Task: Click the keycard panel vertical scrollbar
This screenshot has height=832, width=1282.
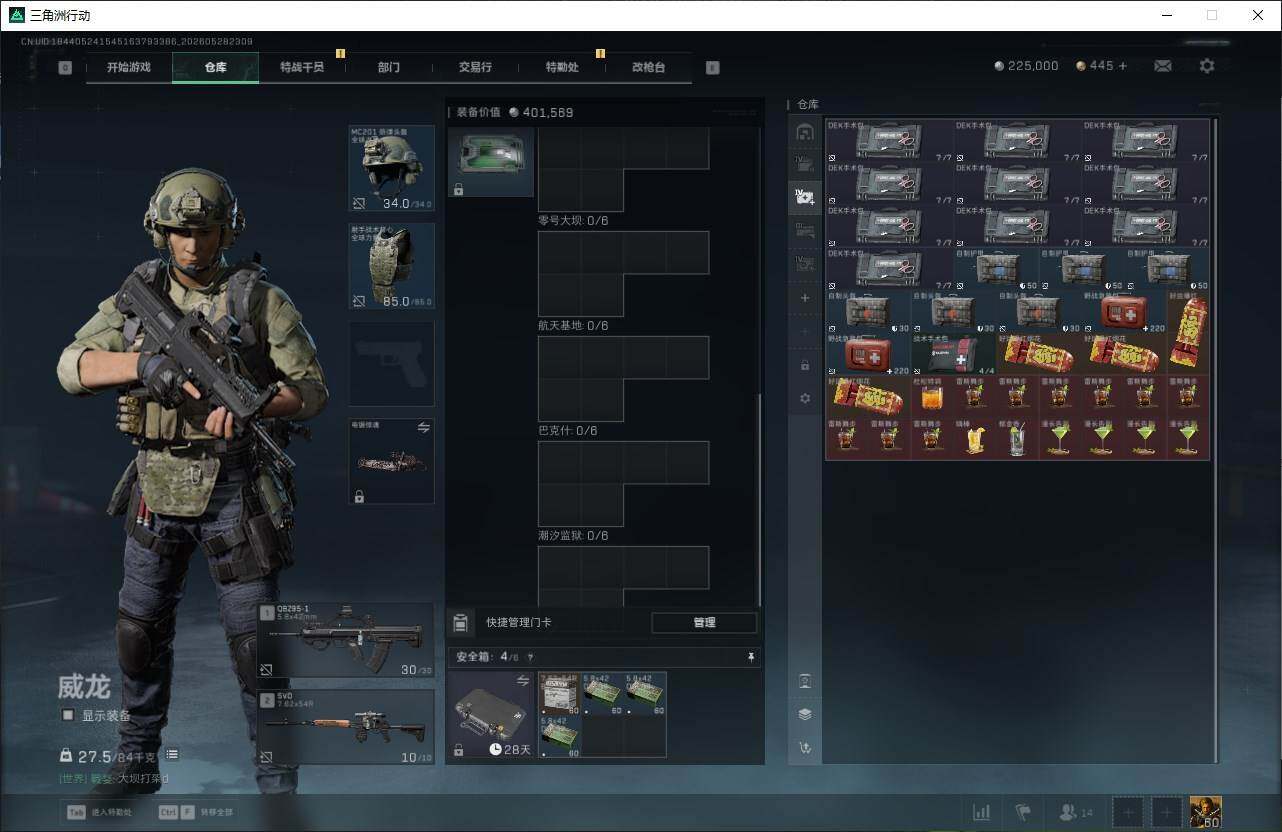Action: [x=760, y=499]
